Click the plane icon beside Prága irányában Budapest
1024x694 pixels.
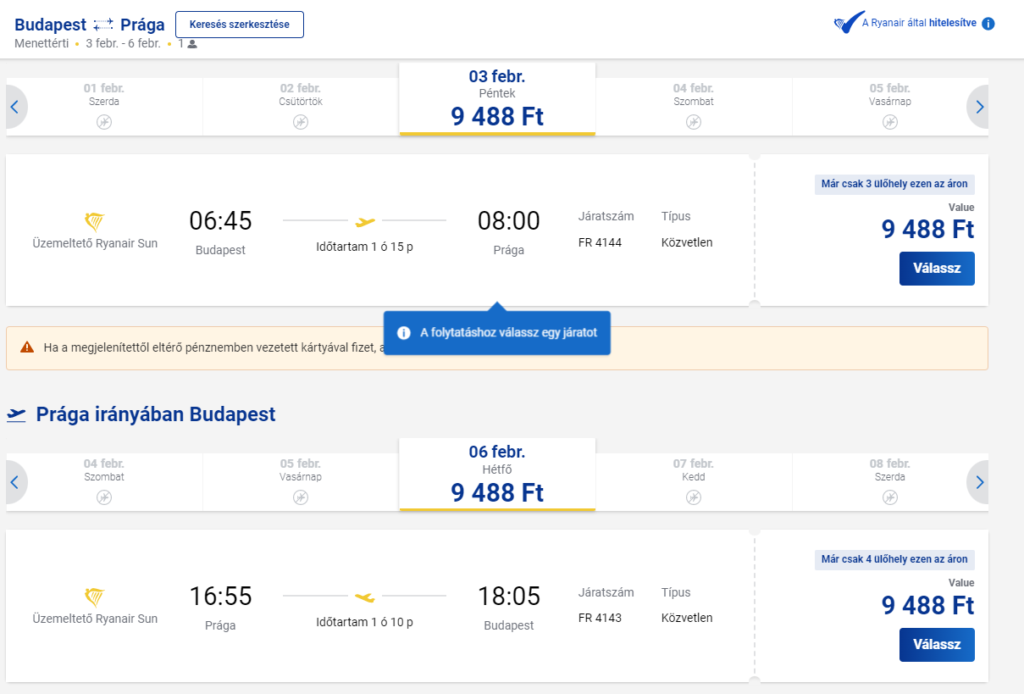[16, 415]
